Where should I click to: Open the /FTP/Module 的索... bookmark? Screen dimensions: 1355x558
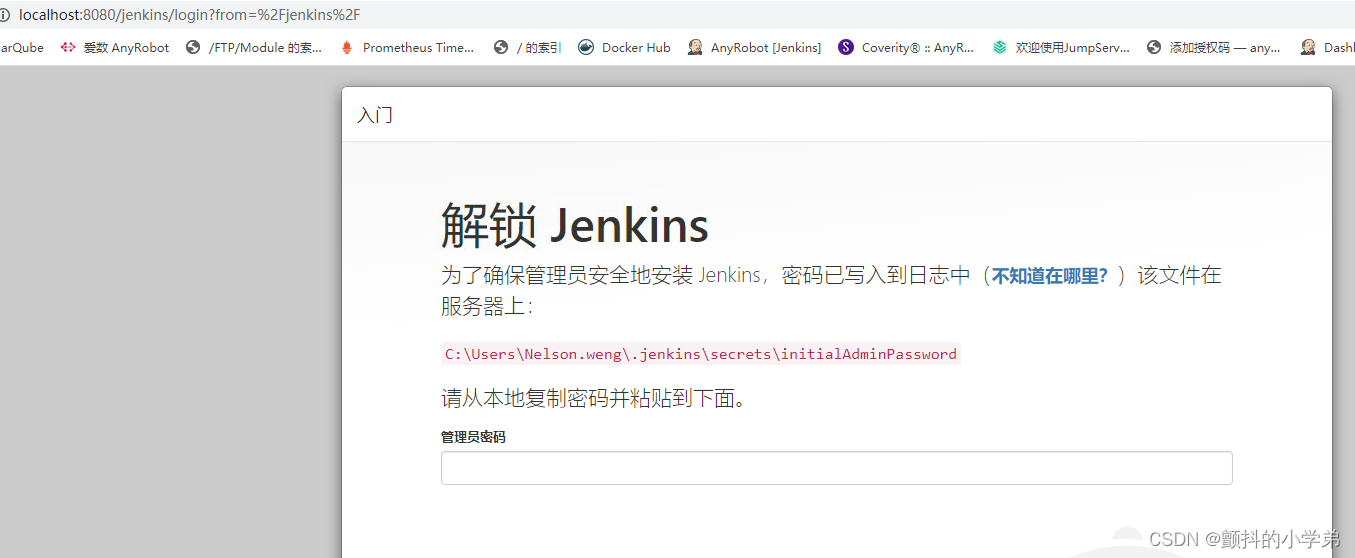[x=254, y=47]
